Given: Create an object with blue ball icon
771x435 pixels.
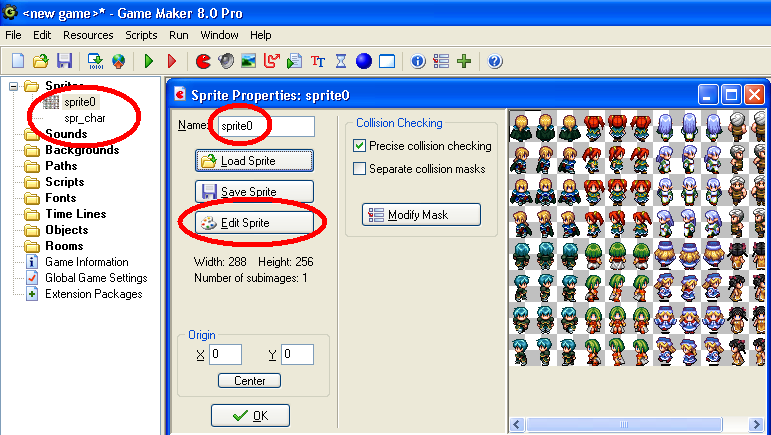Looking at the screenshot, I should pos(364,61).
